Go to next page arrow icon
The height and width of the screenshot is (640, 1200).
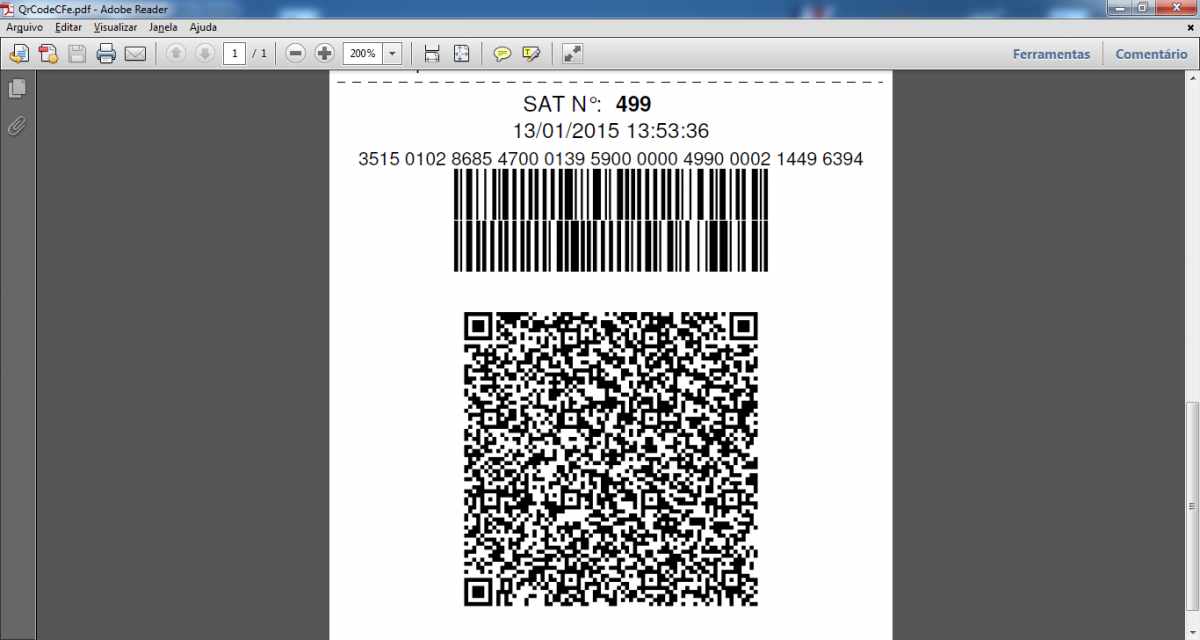click(x=204, y=54)
